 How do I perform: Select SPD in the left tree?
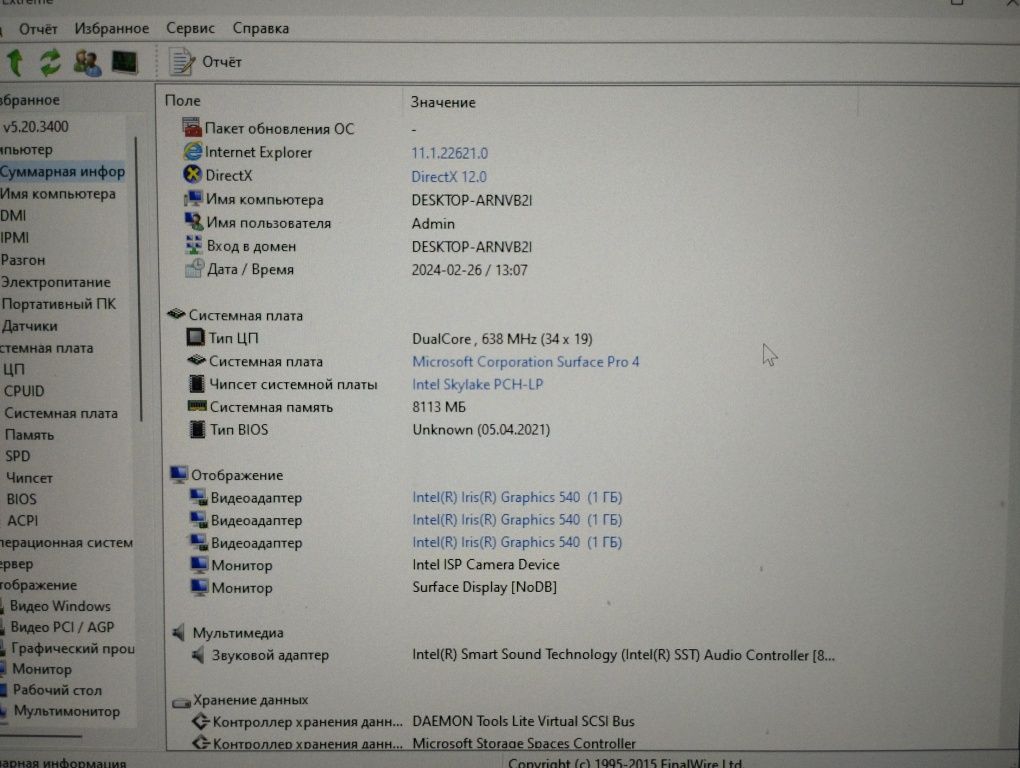(18, 456)
